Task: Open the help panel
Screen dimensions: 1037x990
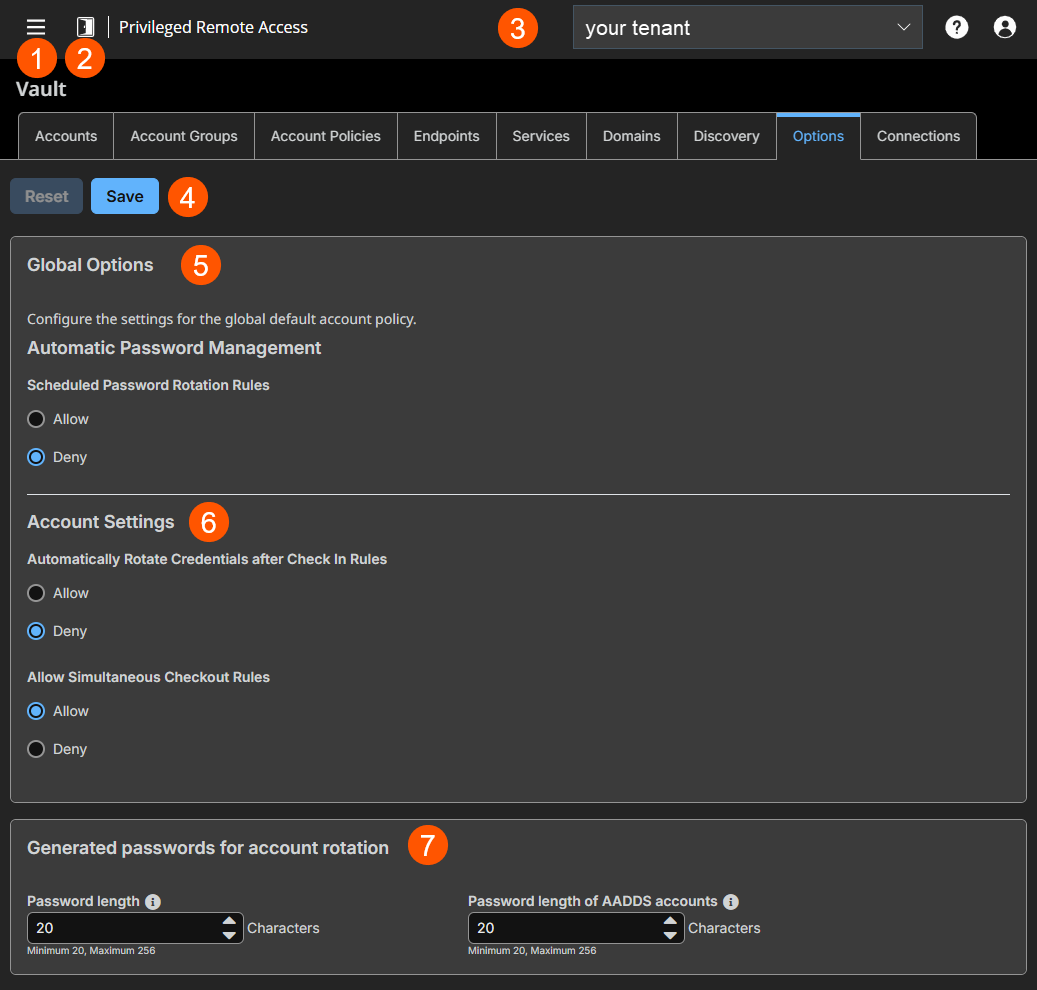Action: point(956,27)
